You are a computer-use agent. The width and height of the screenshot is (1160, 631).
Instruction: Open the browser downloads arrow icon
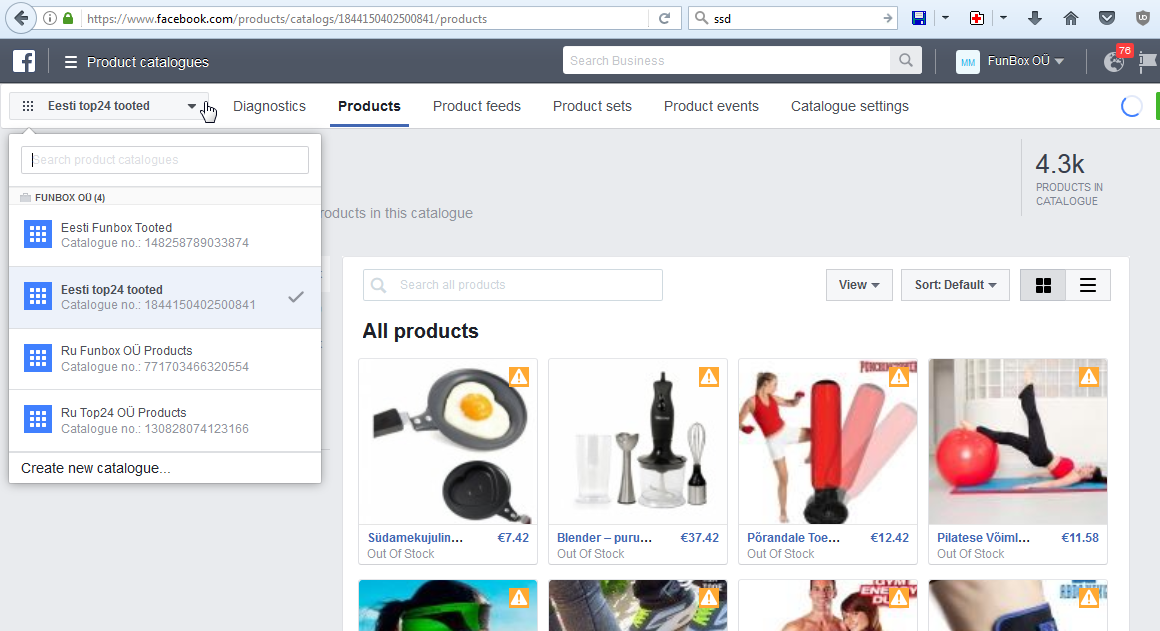click(x=1035, y=18)
